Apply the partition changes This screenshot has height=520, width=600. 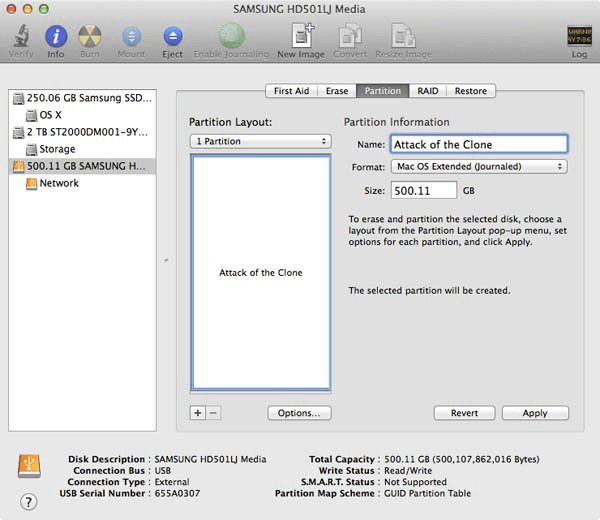pyautogui.click(x=535, y=413)
